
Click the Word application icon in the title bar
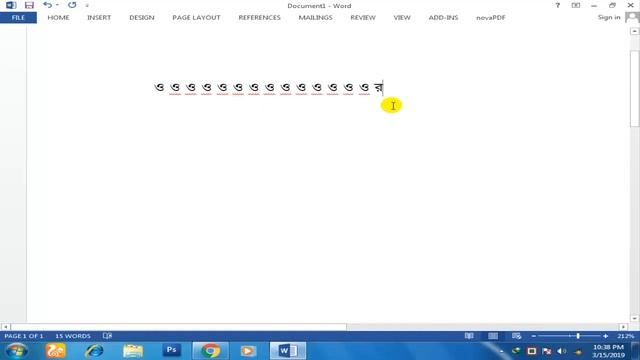pos(11,5)
